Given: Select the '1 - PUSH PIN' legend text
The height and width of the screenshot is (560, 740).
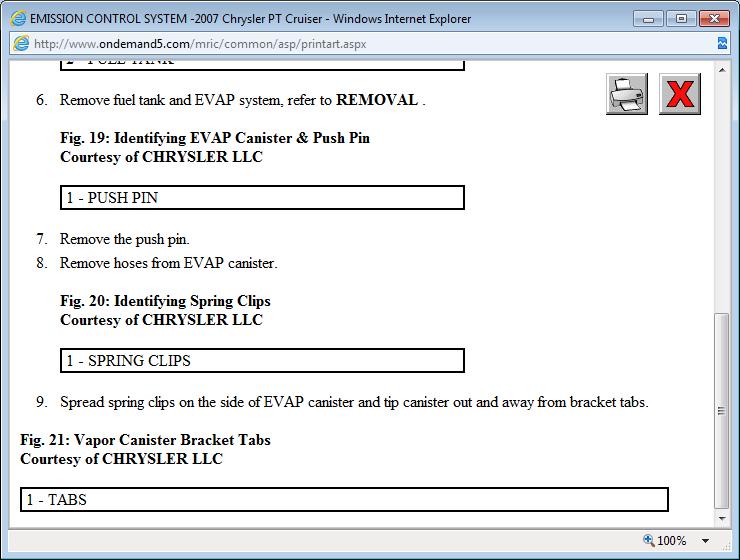Looking at the screenshot, I should pos(112,198).
